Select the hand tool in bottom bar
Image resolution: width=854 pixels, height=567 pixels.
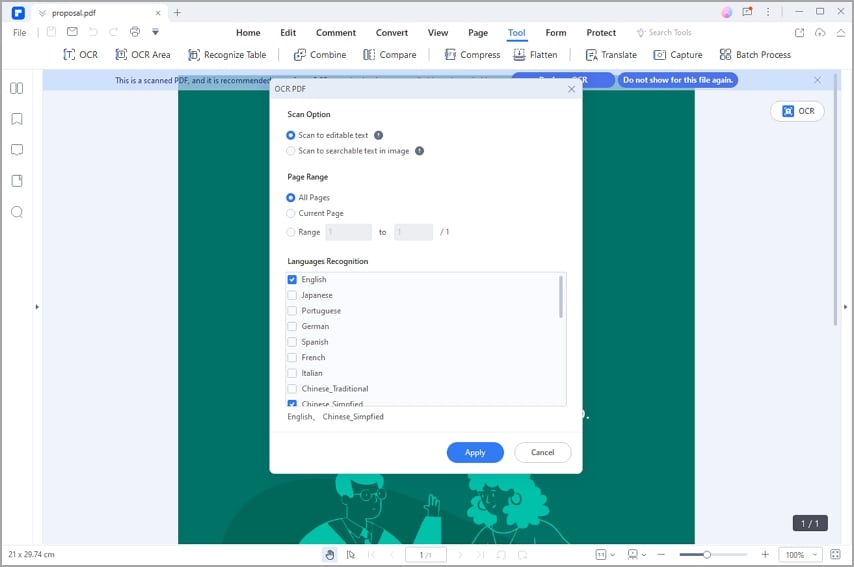(330, 554)
